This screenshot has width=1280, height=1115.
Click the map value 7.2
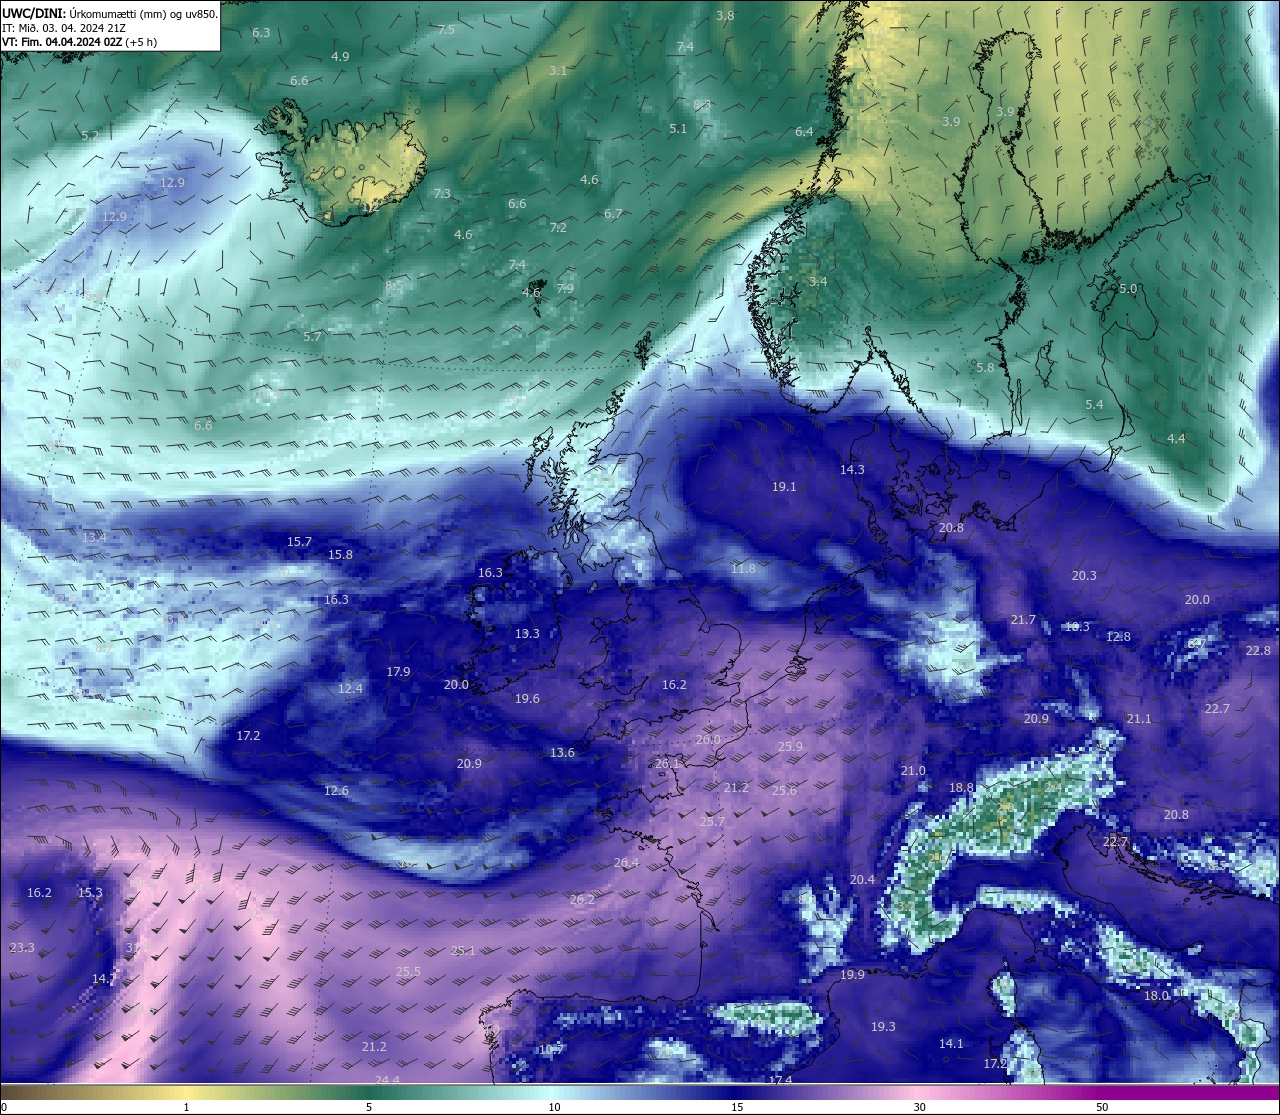tap(558, 228)
